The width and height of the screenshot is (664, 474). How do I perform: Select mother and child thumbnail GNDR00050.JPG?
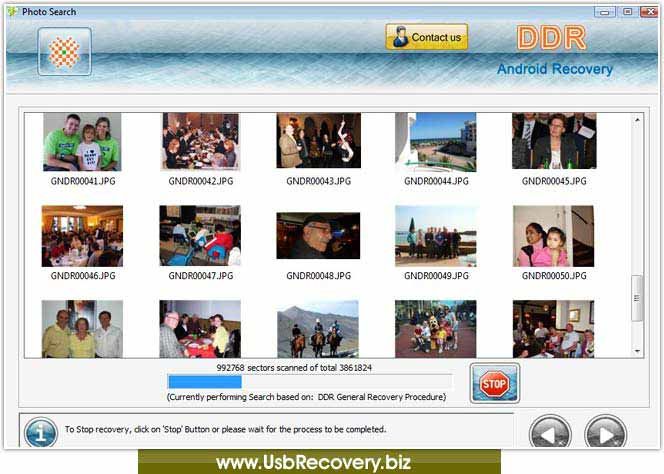pos(553,236)
